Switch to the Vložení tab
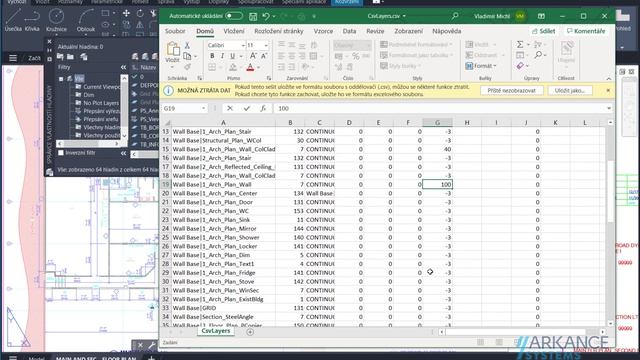 [x=233, y=31]
